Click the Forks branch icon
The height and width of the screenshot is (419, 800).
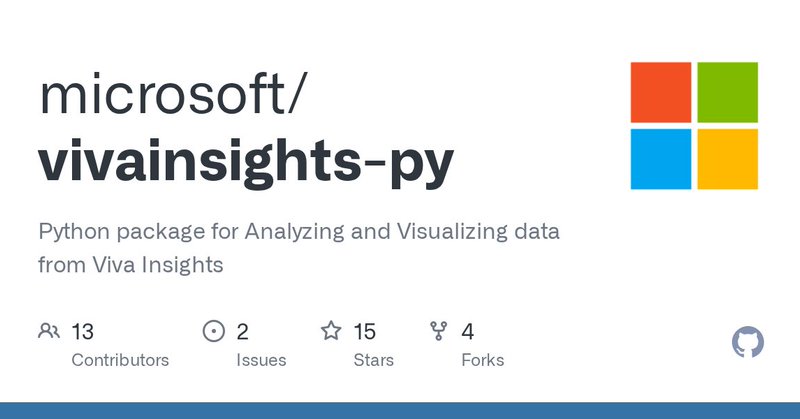click(x=438, y=331)
